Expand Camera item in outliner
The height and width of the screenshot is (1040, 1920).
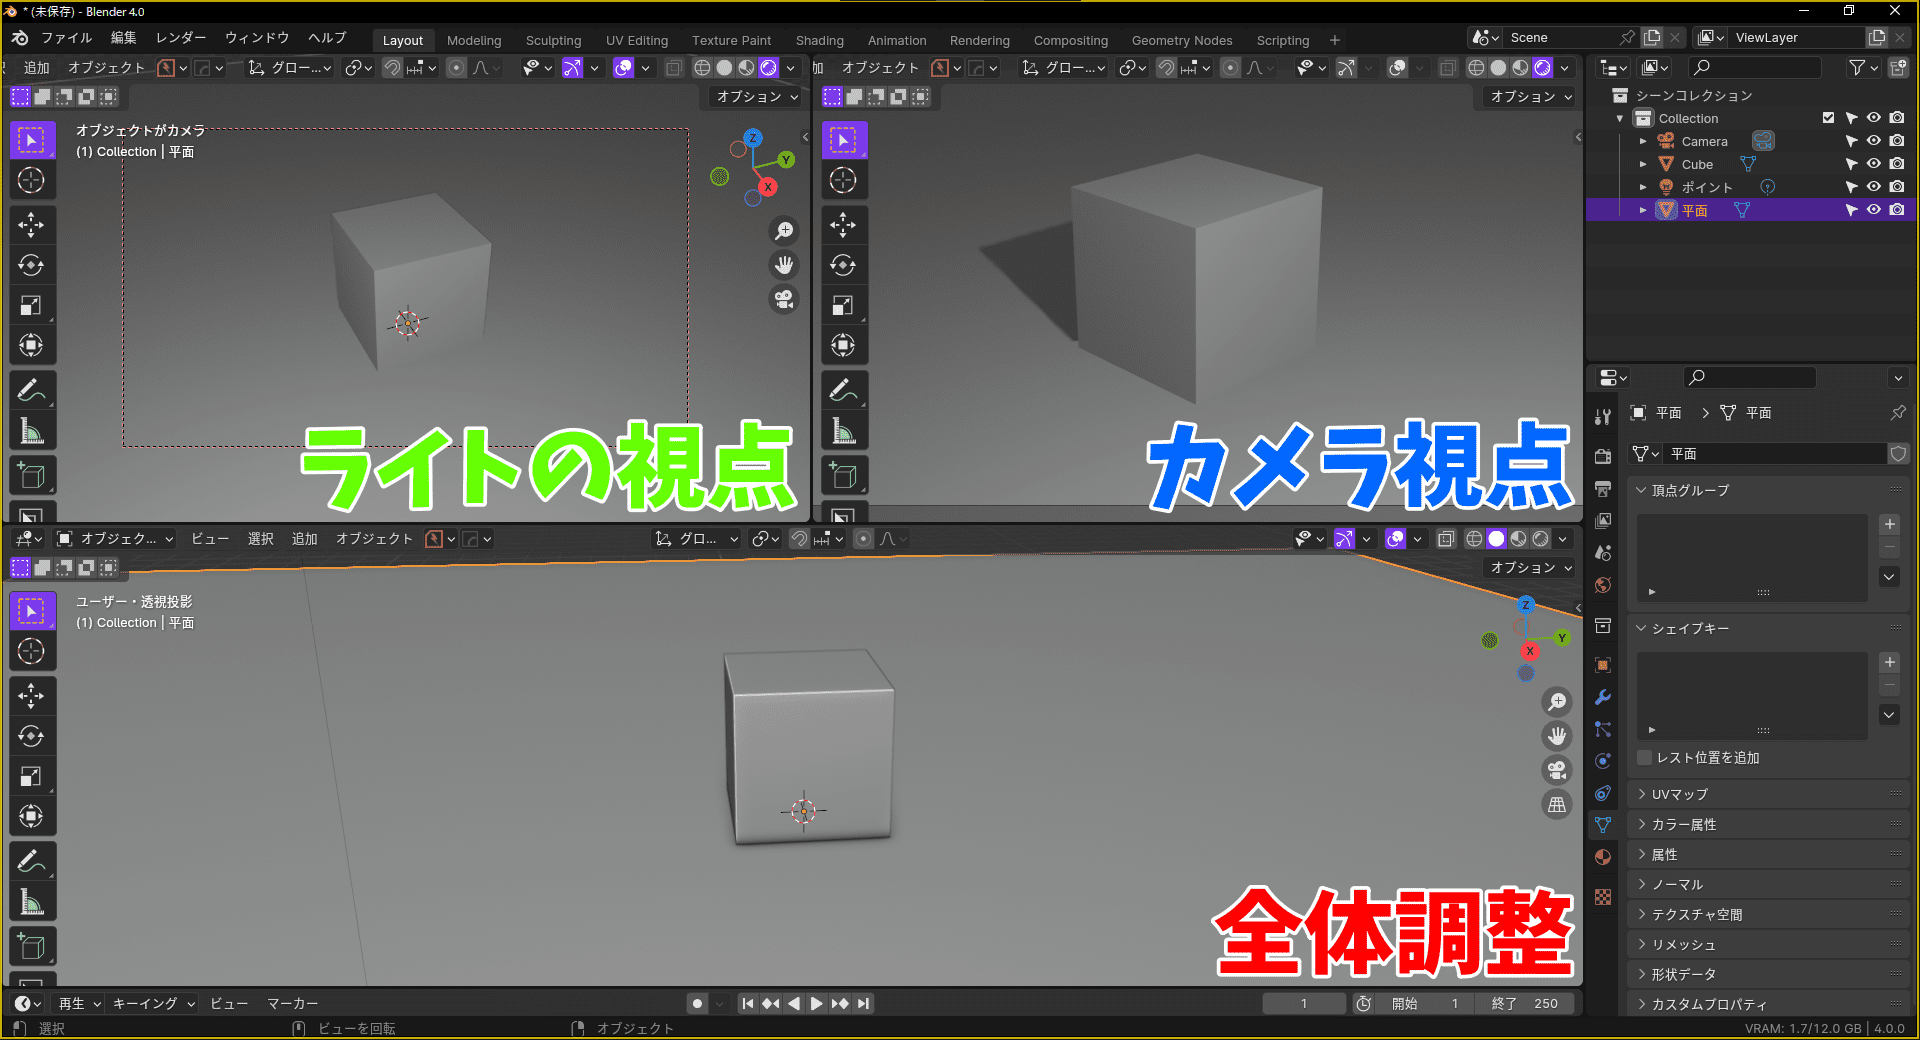1643,141
